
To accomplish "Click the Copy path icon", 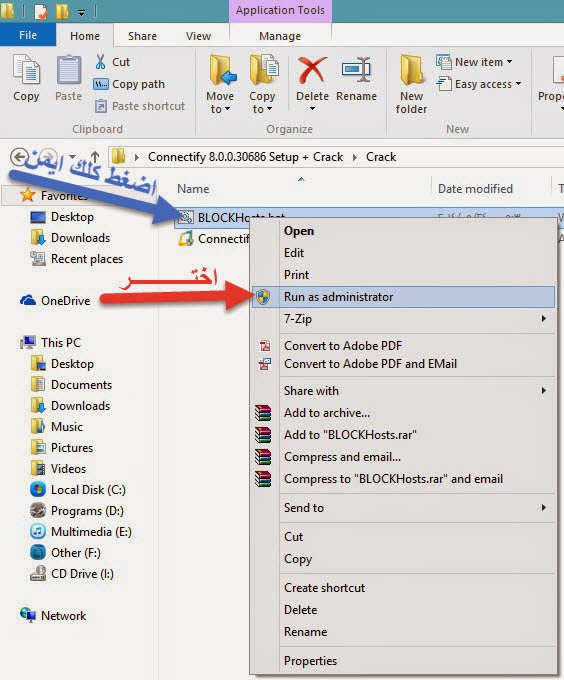I will pos(101,84).
